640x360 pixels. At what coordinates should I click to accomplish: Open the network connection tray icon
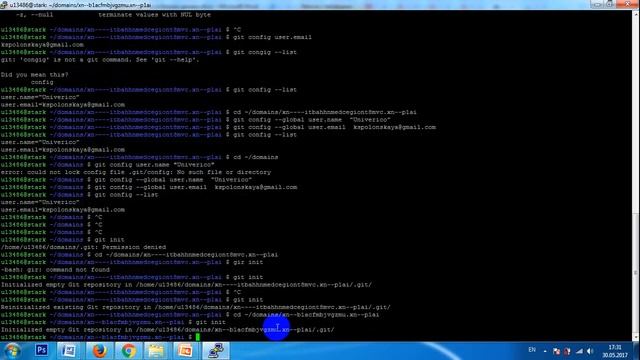click(579, 351)
